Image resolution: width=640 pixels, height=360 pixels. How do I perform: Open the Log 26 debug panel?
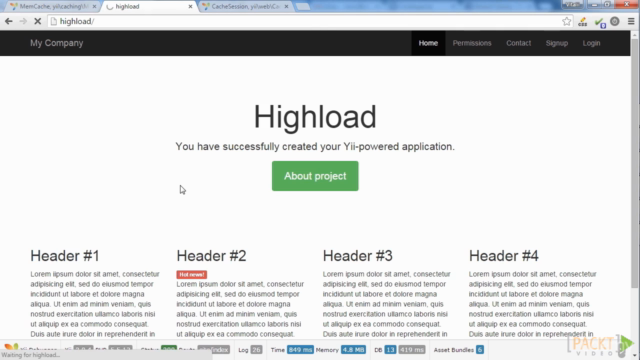[250, 350]
